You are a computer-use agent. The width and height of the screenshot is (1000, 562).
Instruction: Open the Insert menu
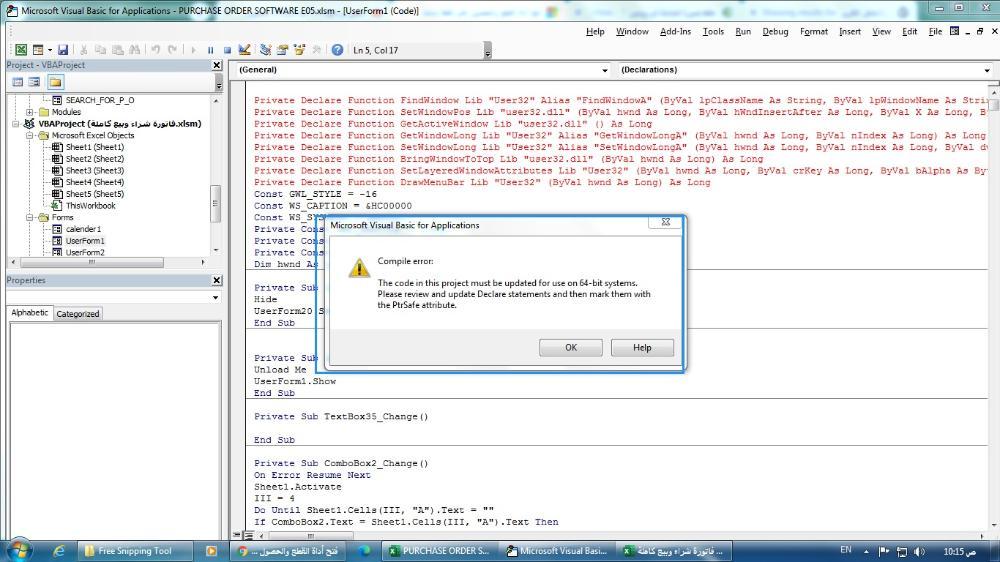click(850, 31)
